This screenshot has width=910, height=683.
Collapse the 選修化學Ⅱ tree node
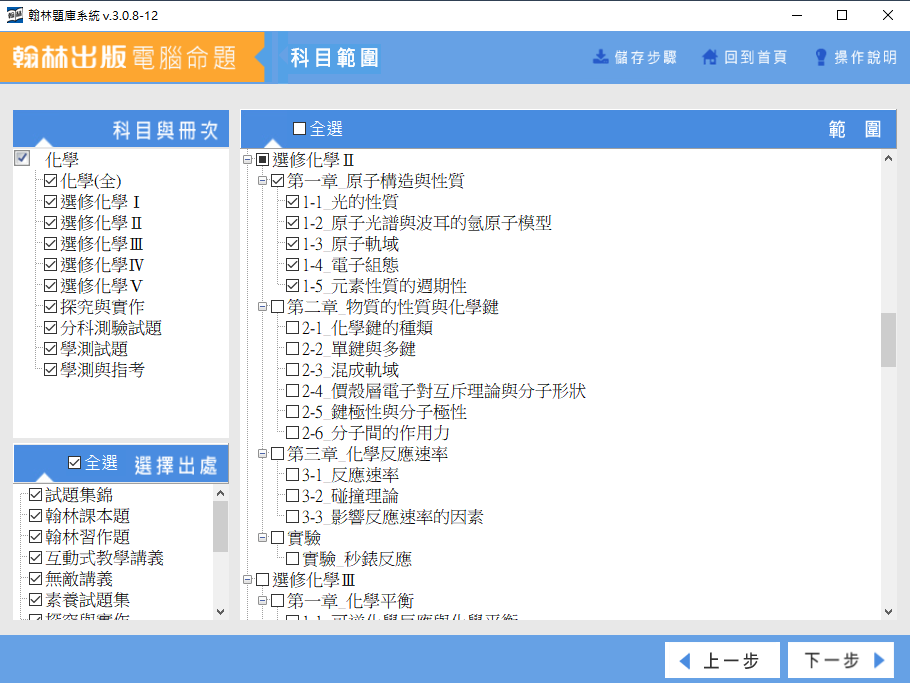(247, 160)
